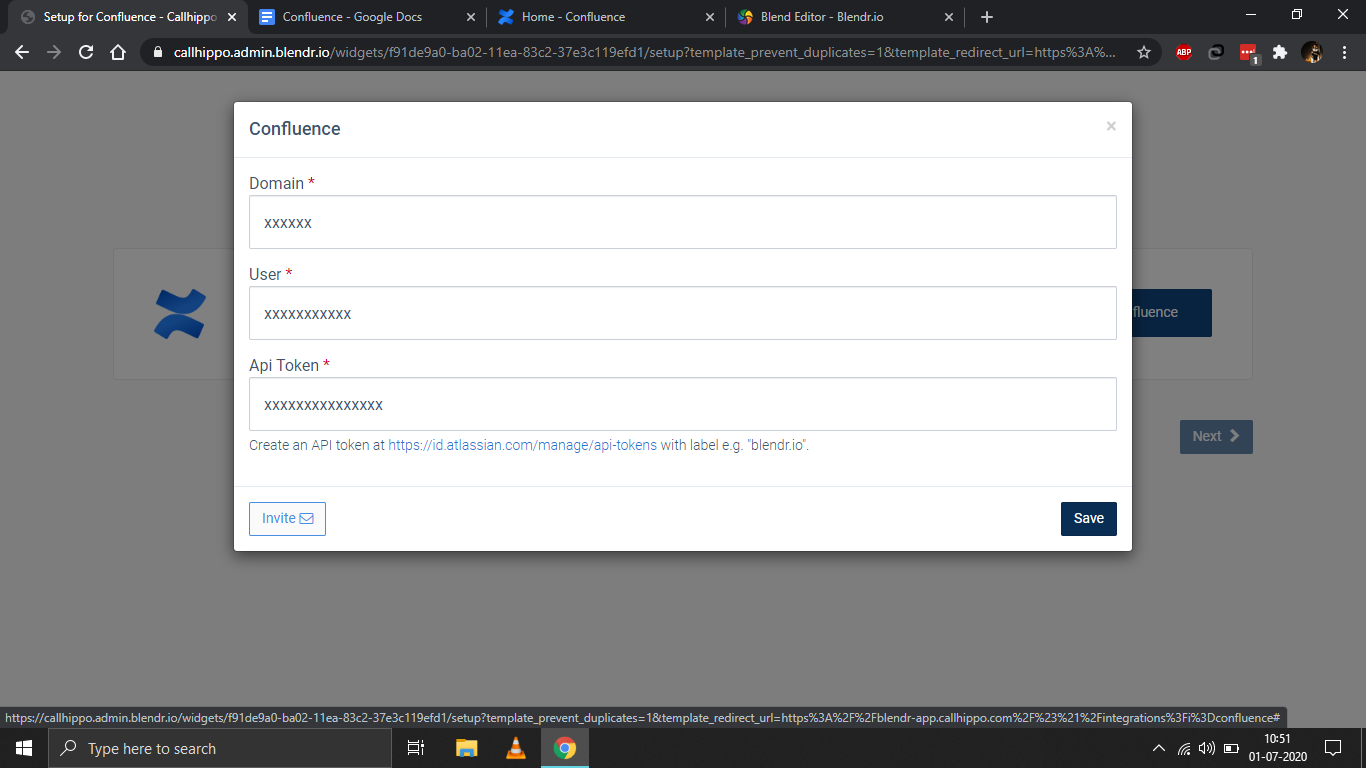1366x768 pixels.
Task: Click the Api Token input field
Action: (683, 404)
